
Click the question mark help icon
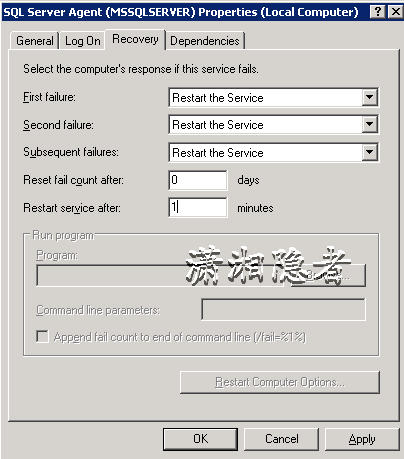click(378, 12)
